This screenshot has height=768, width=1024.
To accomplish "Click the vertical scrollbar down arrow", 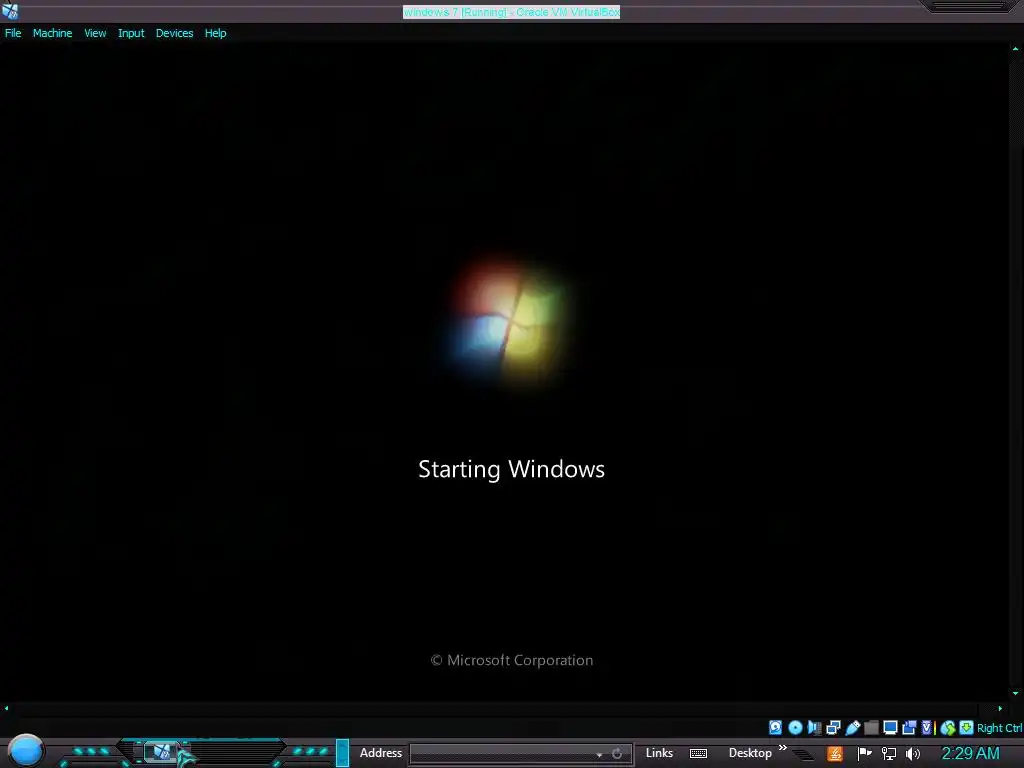I will pos(1016,693).
